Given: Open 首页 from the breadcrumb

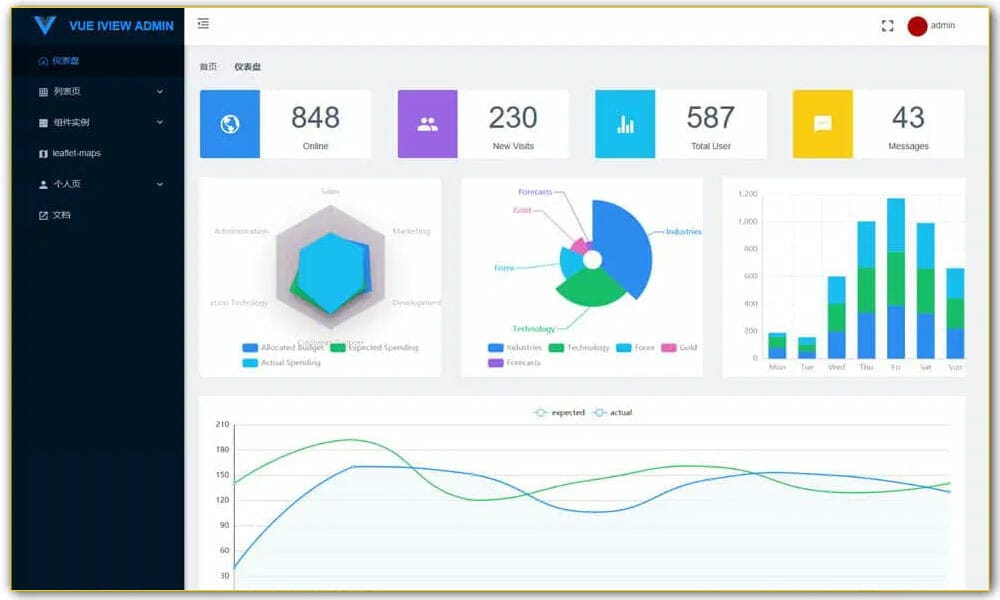Looking at the screenshot, I should click(x=207, y=67).
